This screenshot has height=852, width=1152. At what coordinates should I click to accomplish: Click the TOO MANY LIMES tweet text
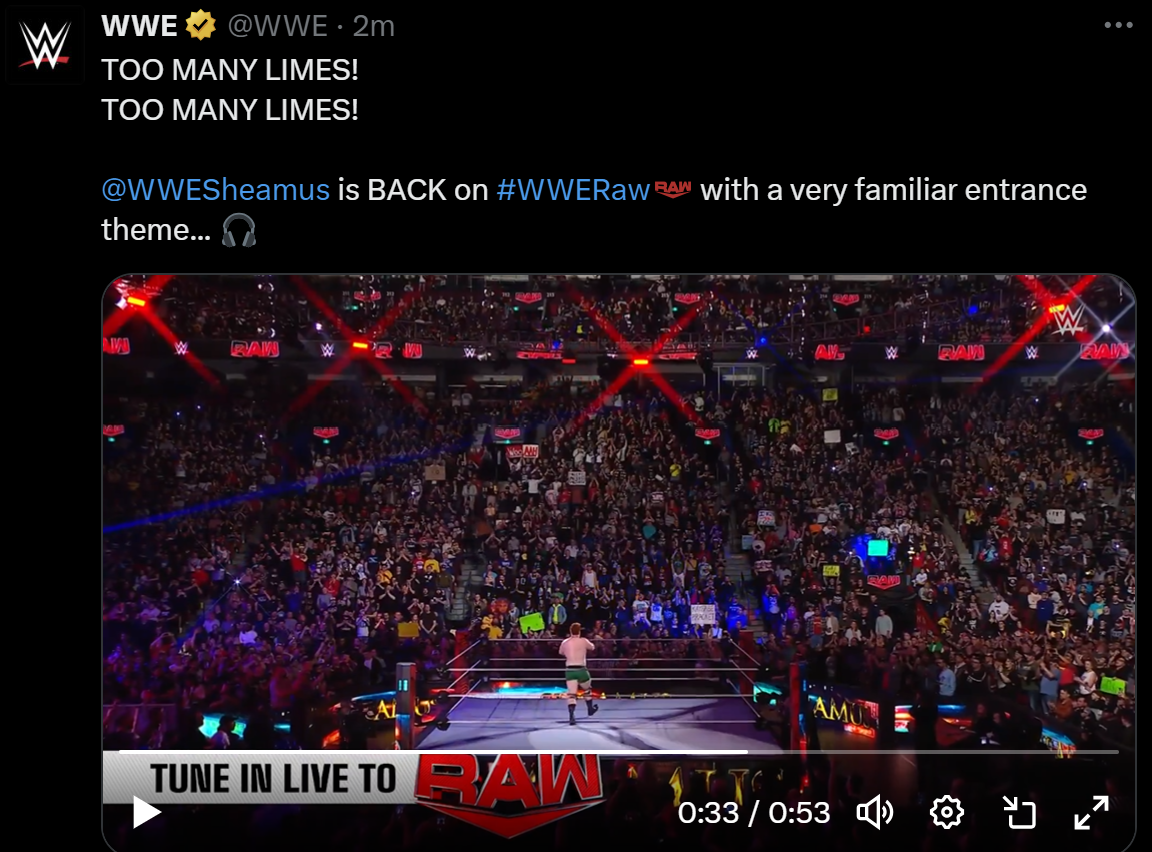pyautogui.click(x=230, y=90)
